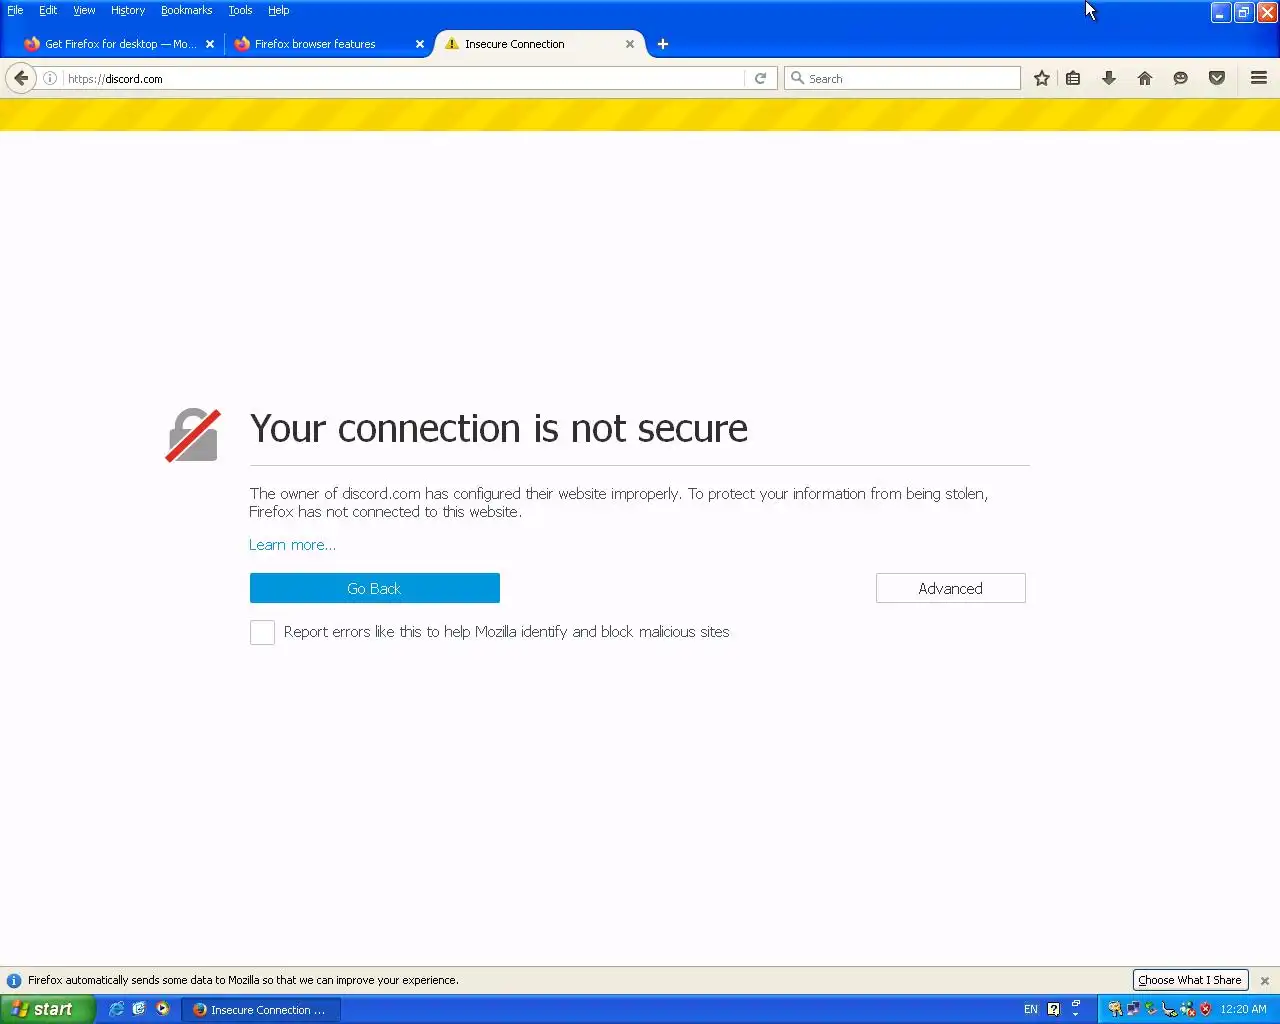
Task: Click the search magnifier icon
Action: click(797, 78)
